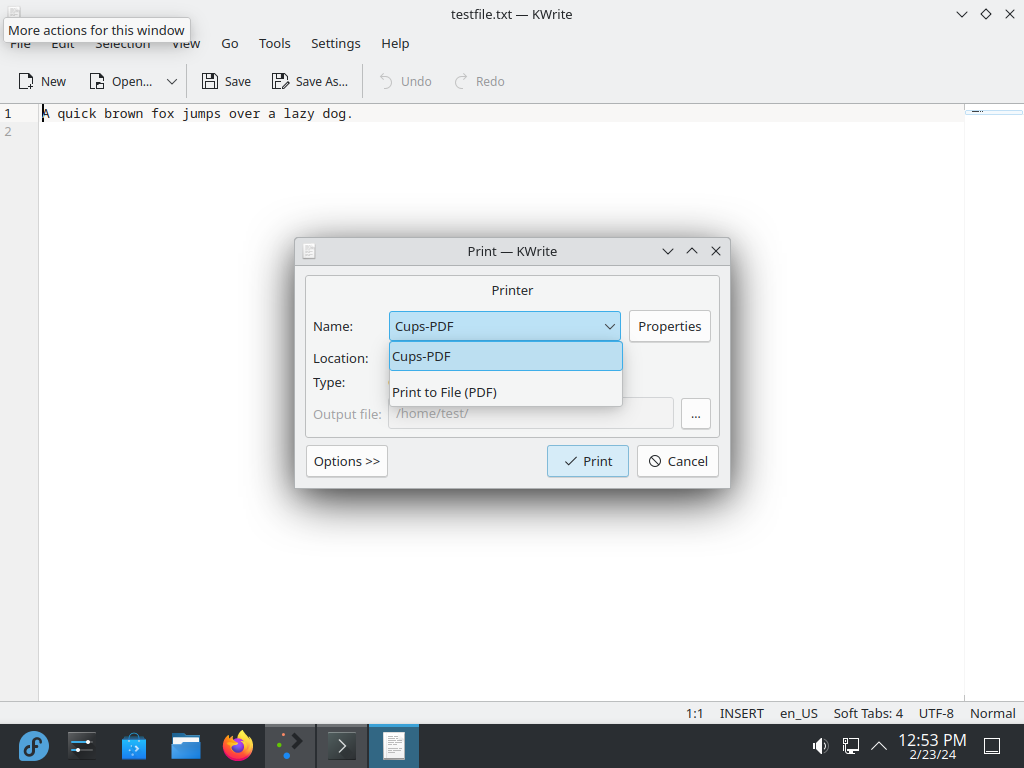Minimize the Print dialog window
This screenshot has width=1024, height=768.
pos(667,251)
